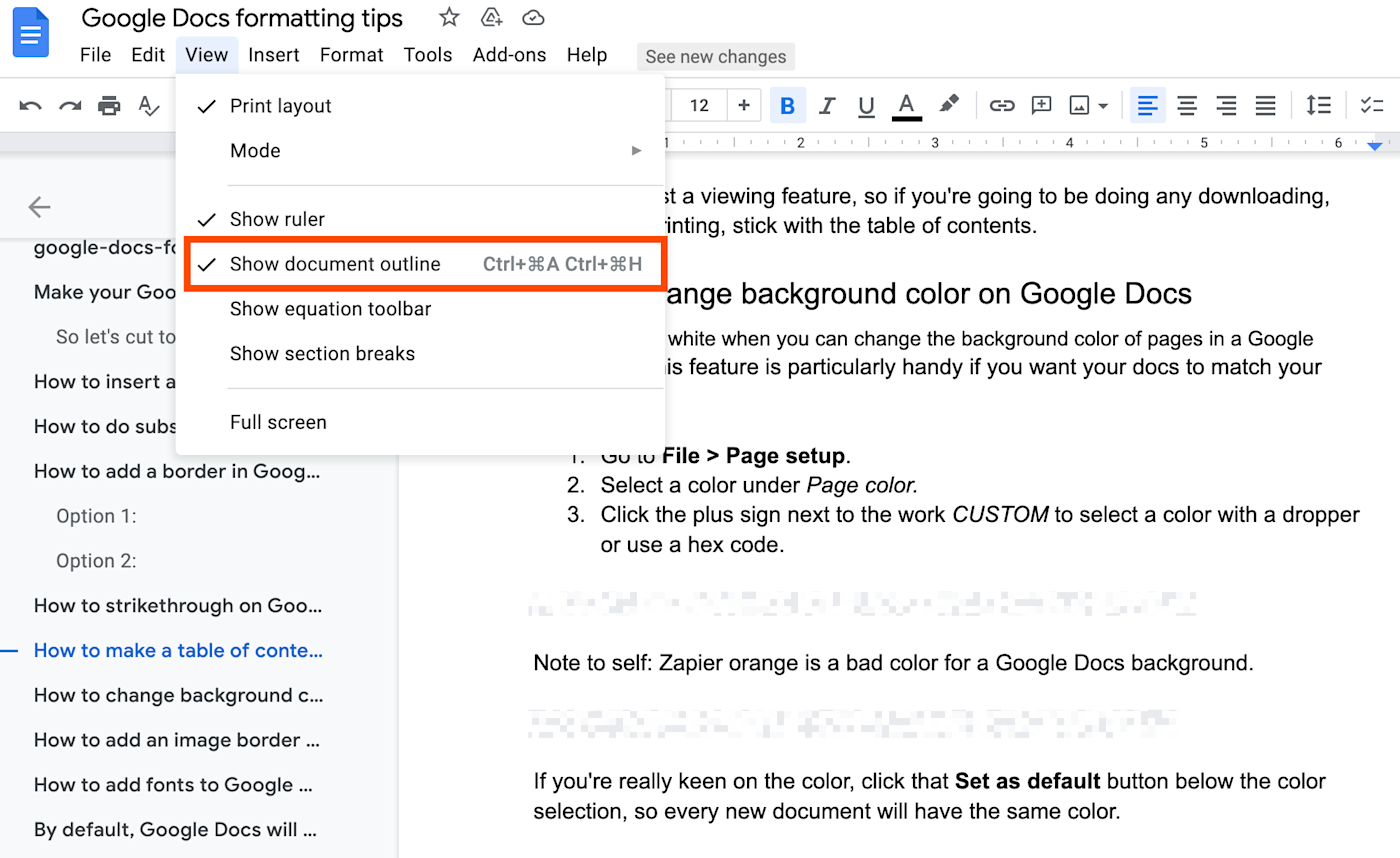Toggle bold formatting

point(788,105)
